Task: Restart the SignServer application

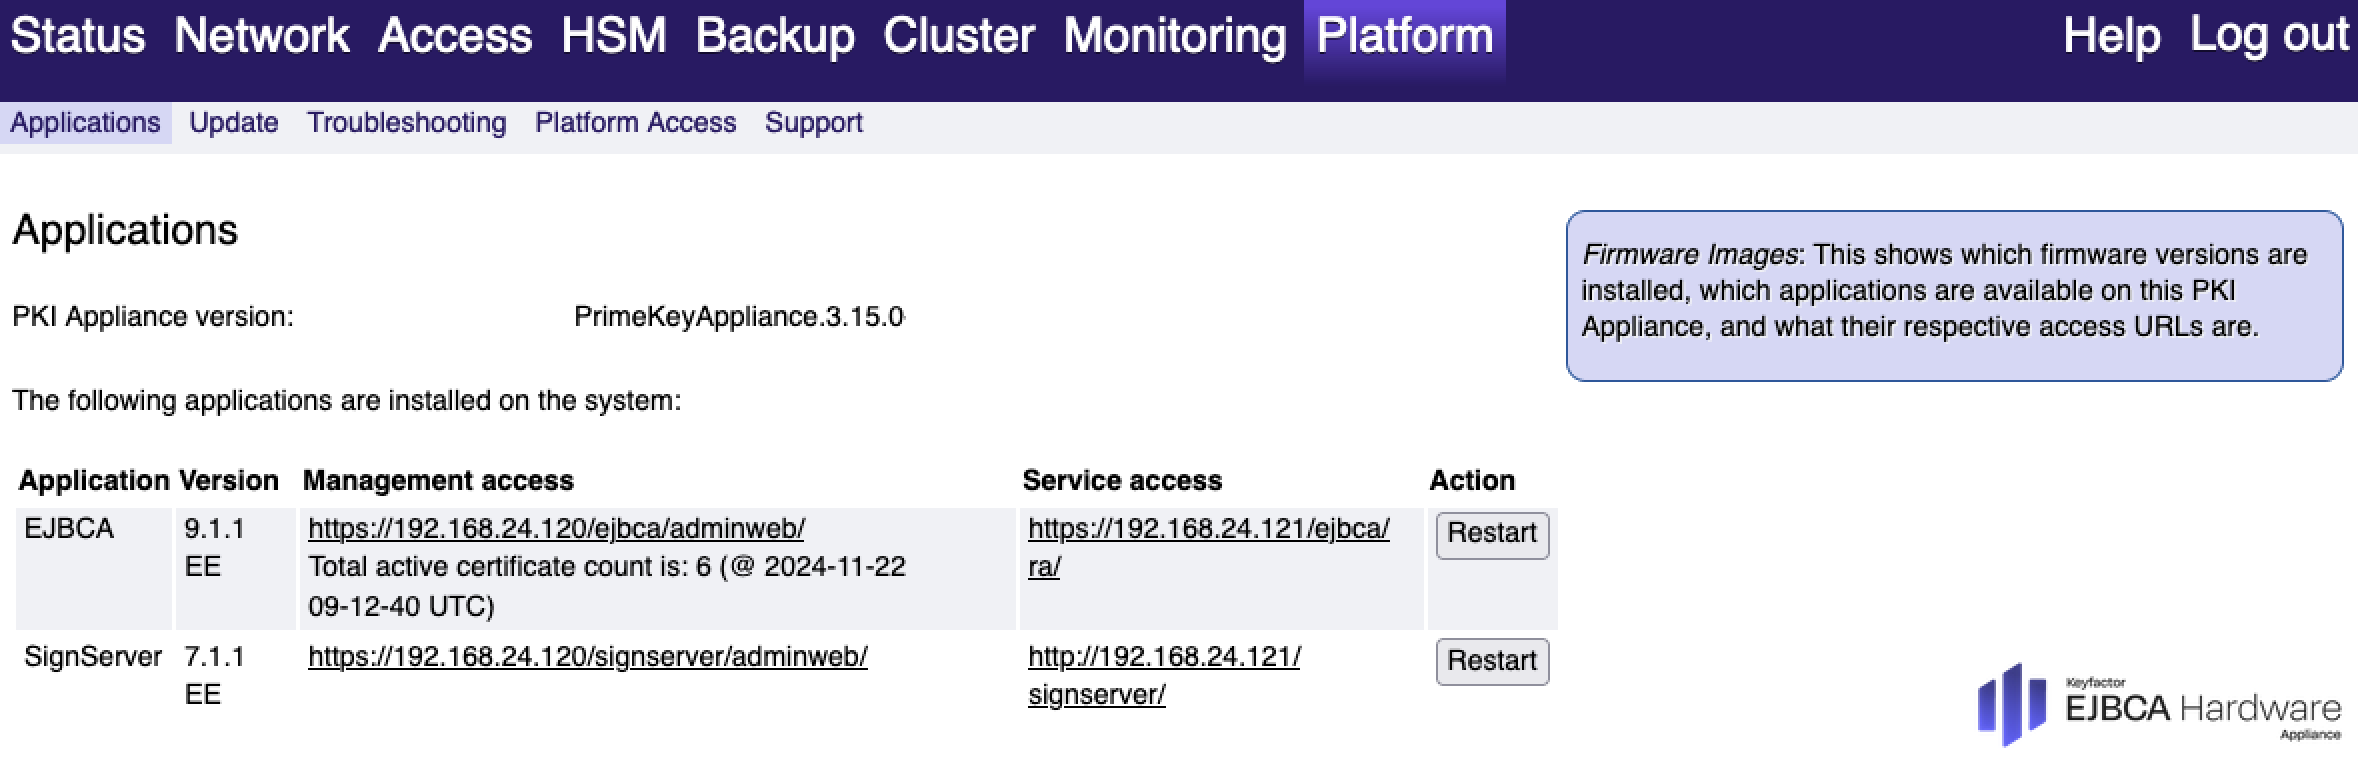Action: [1491, 661]
